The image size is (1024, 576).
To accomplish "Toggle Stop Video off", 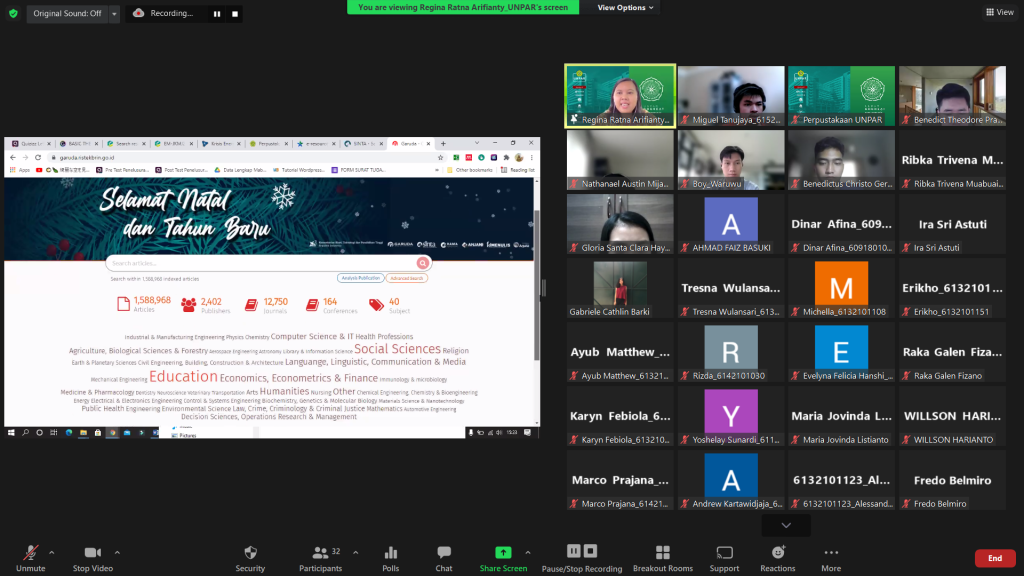I will [93, 557].
